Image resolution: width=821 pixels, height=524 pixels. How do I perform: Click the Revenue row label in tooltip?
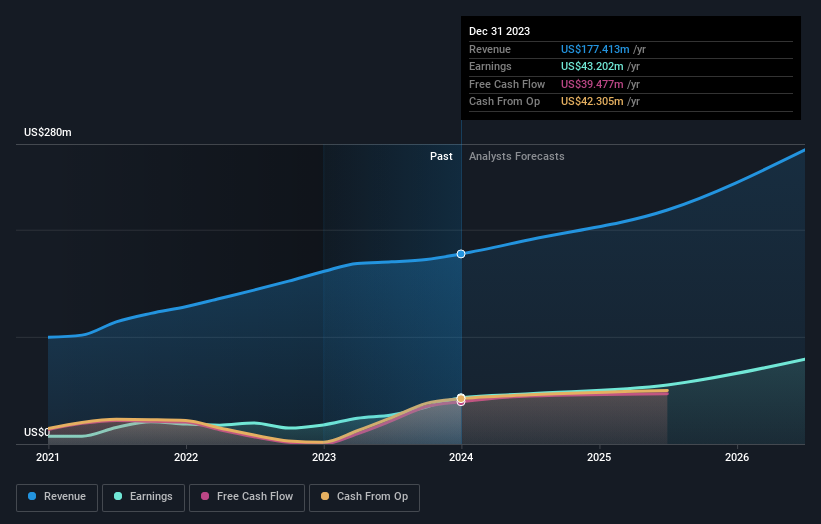[x=490, y=49]
